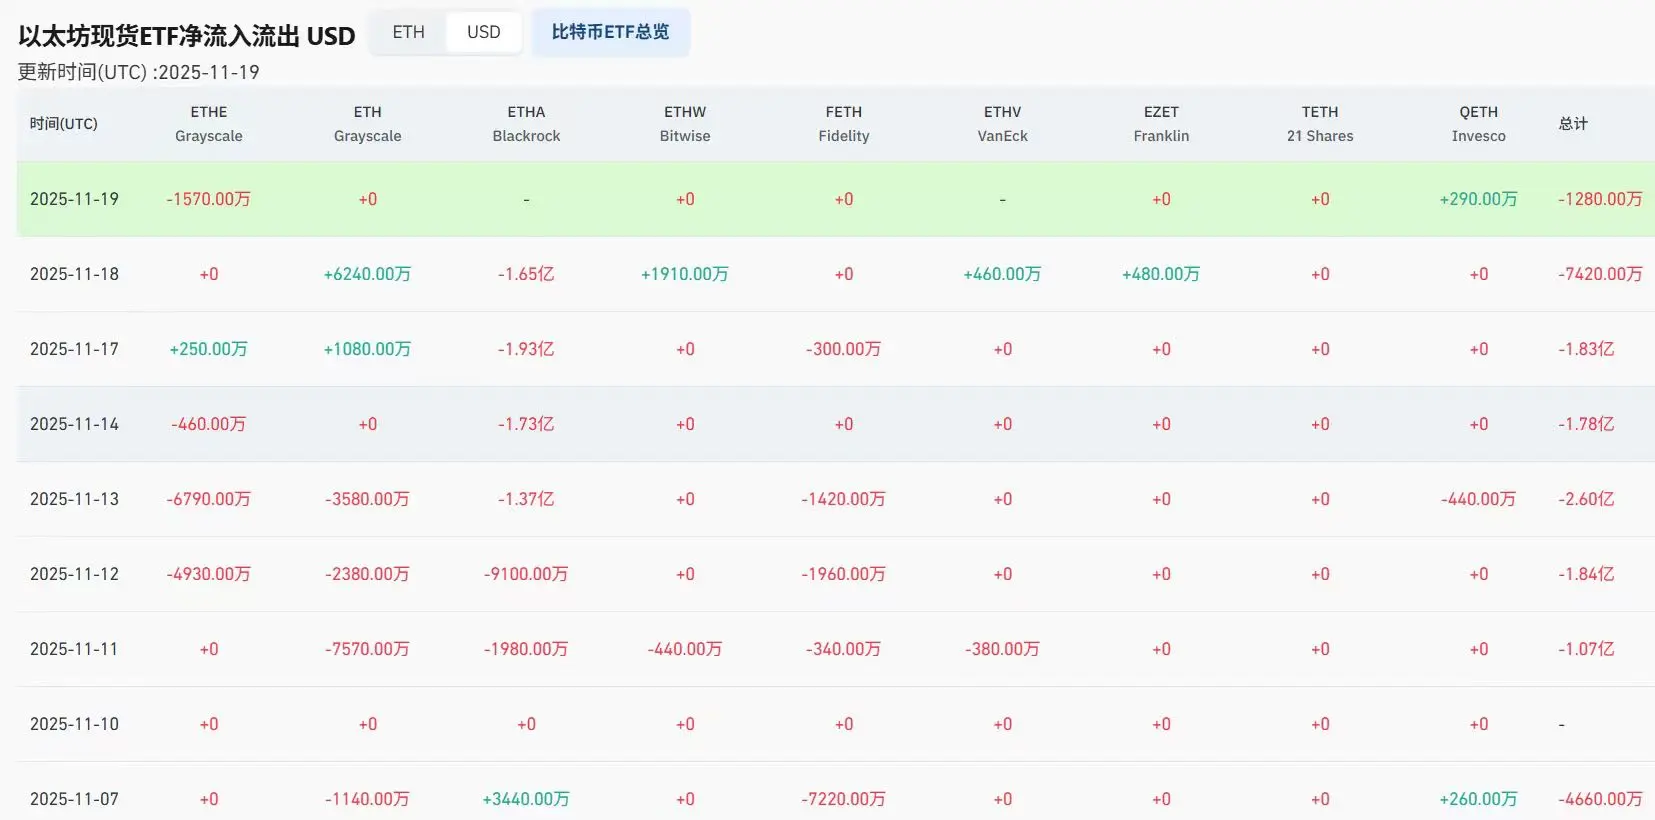Select the 2025-11-07 date cell

[x=74, y=799]
